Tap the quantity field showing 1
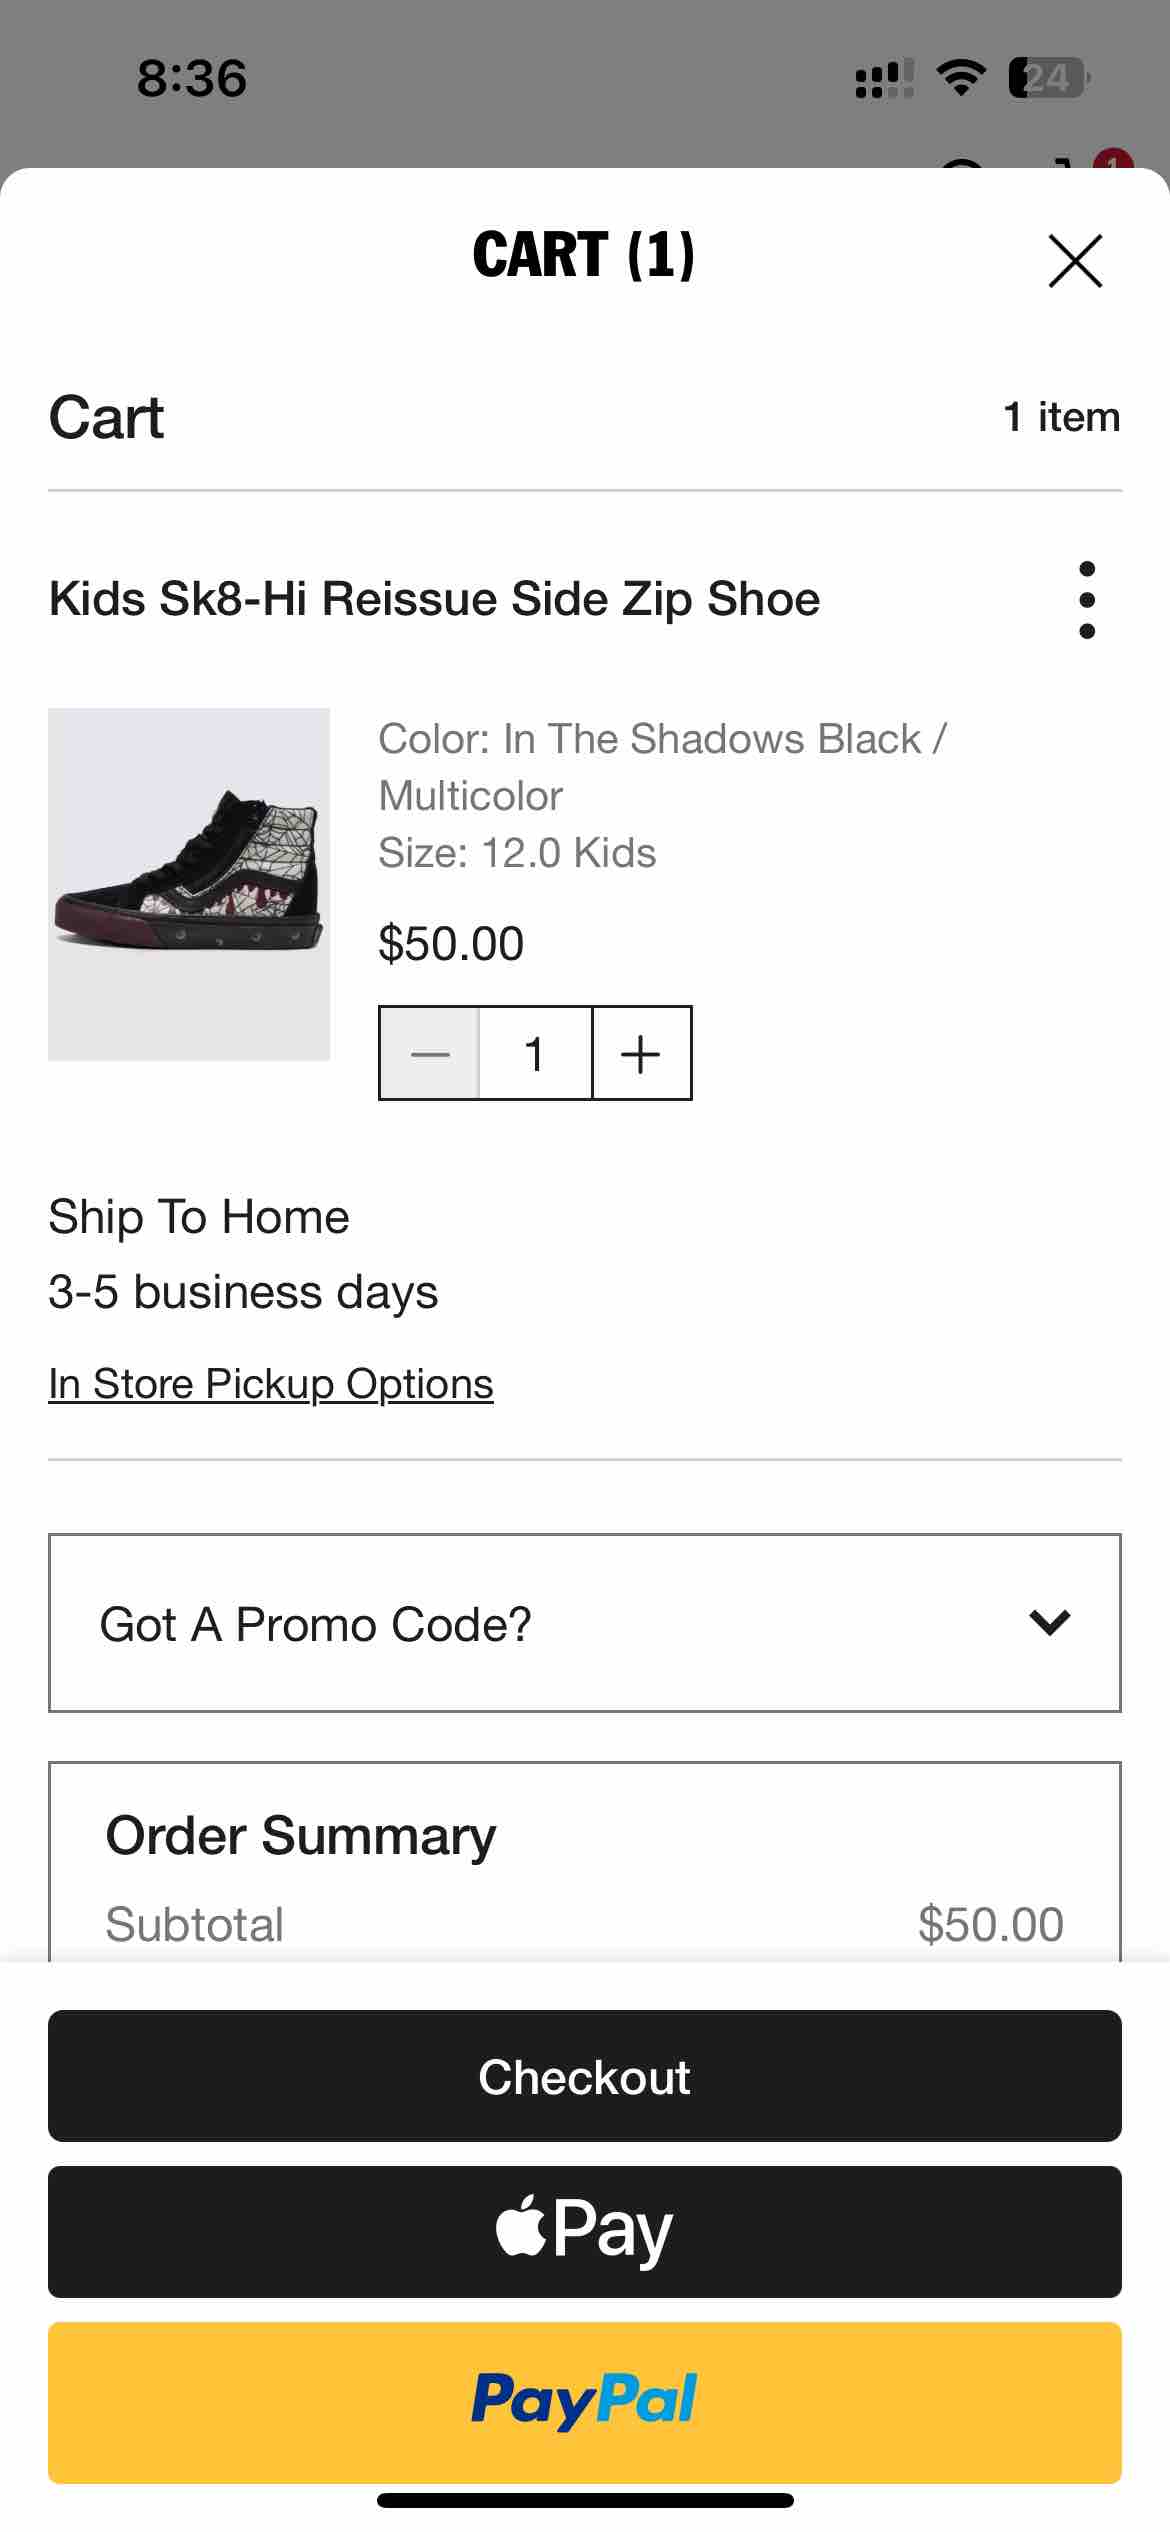Image resolution: width=1170 pixels, height=2532 pixels. [x=535, y=1053]
